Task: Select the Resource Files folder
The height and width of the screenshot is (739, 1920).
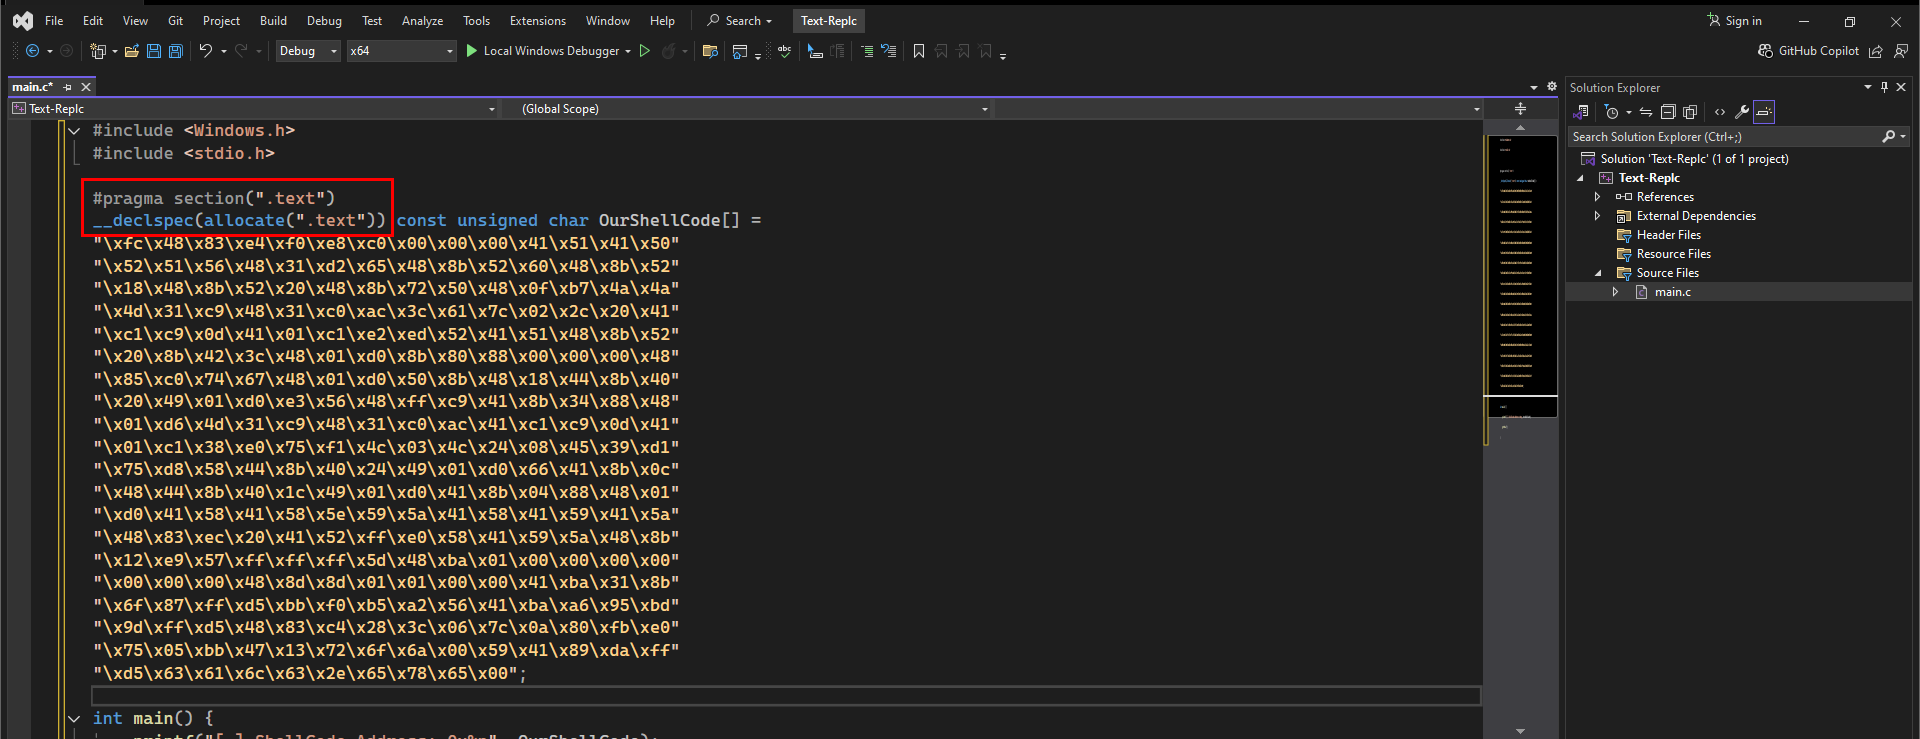Action: coord(1673,254)
